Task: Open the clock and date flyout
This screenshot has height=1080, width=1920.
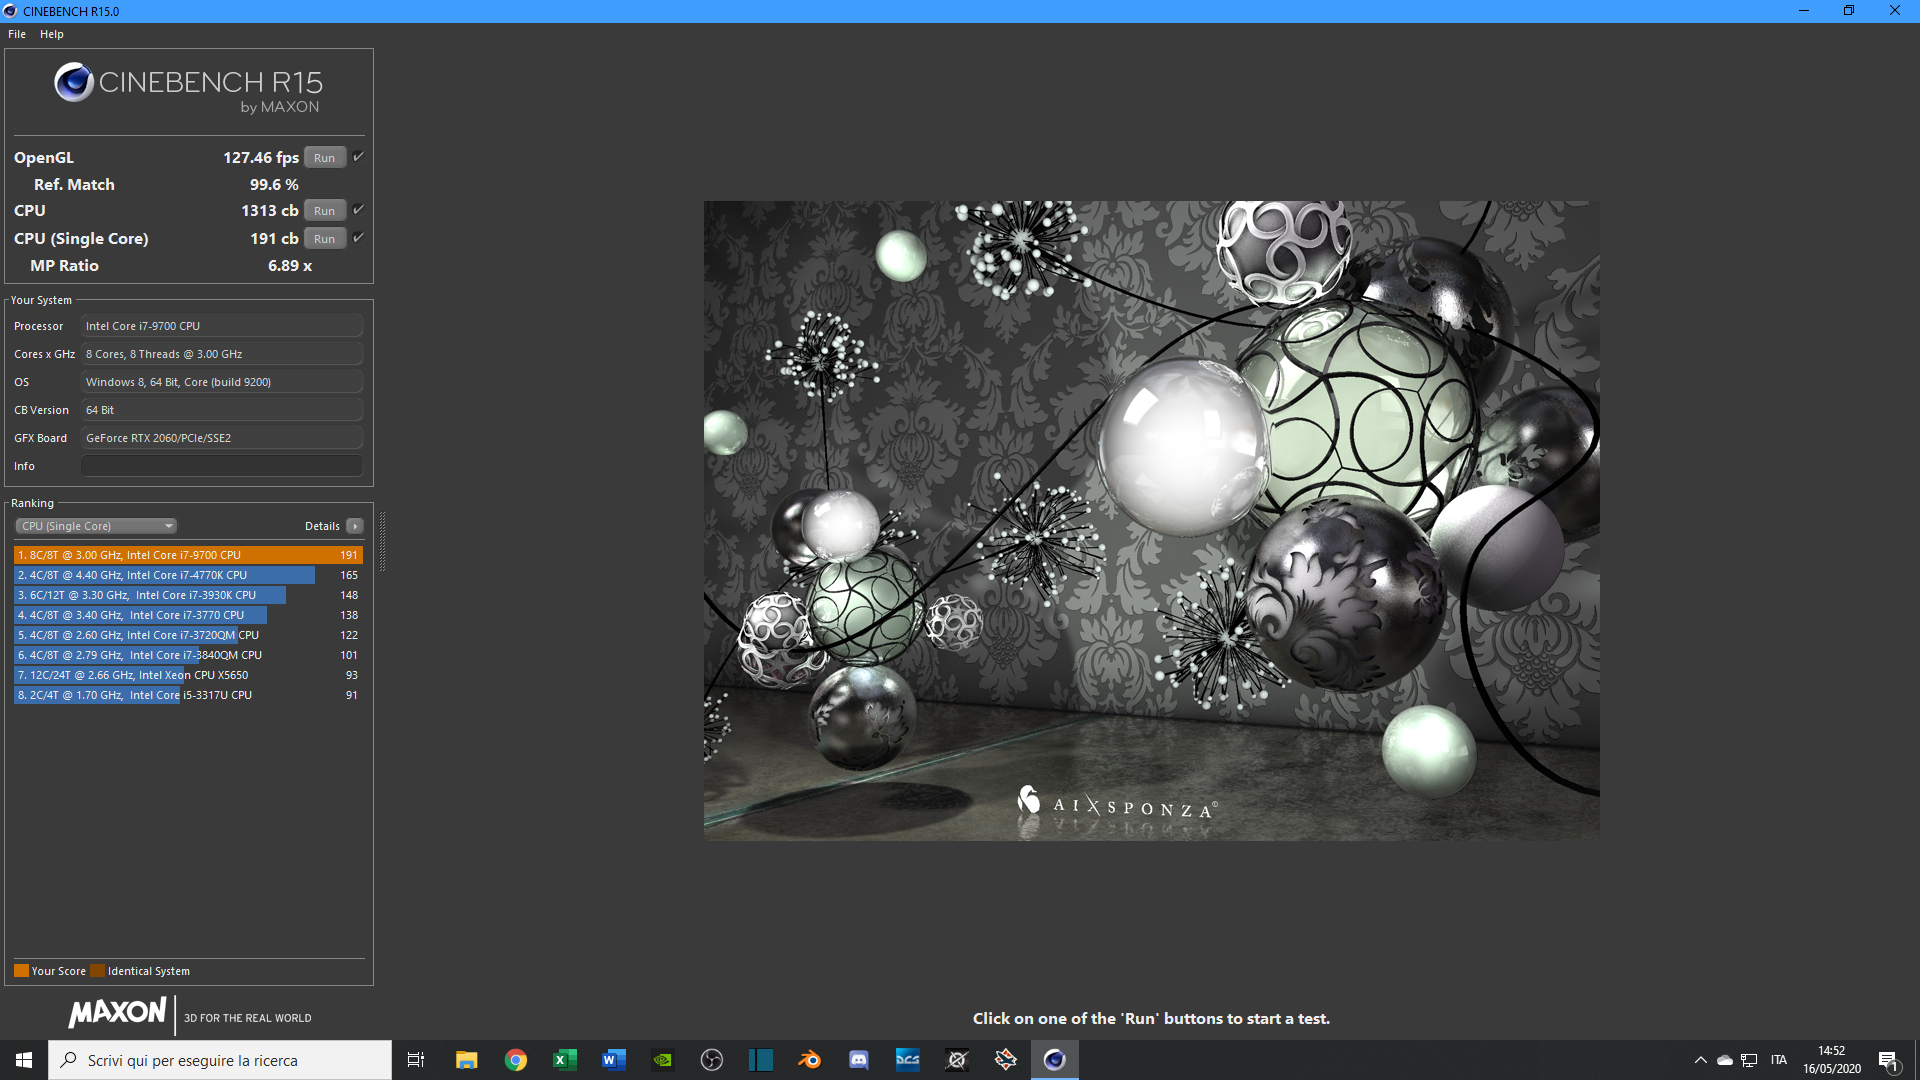Action: click(x=1832, y=1060)
